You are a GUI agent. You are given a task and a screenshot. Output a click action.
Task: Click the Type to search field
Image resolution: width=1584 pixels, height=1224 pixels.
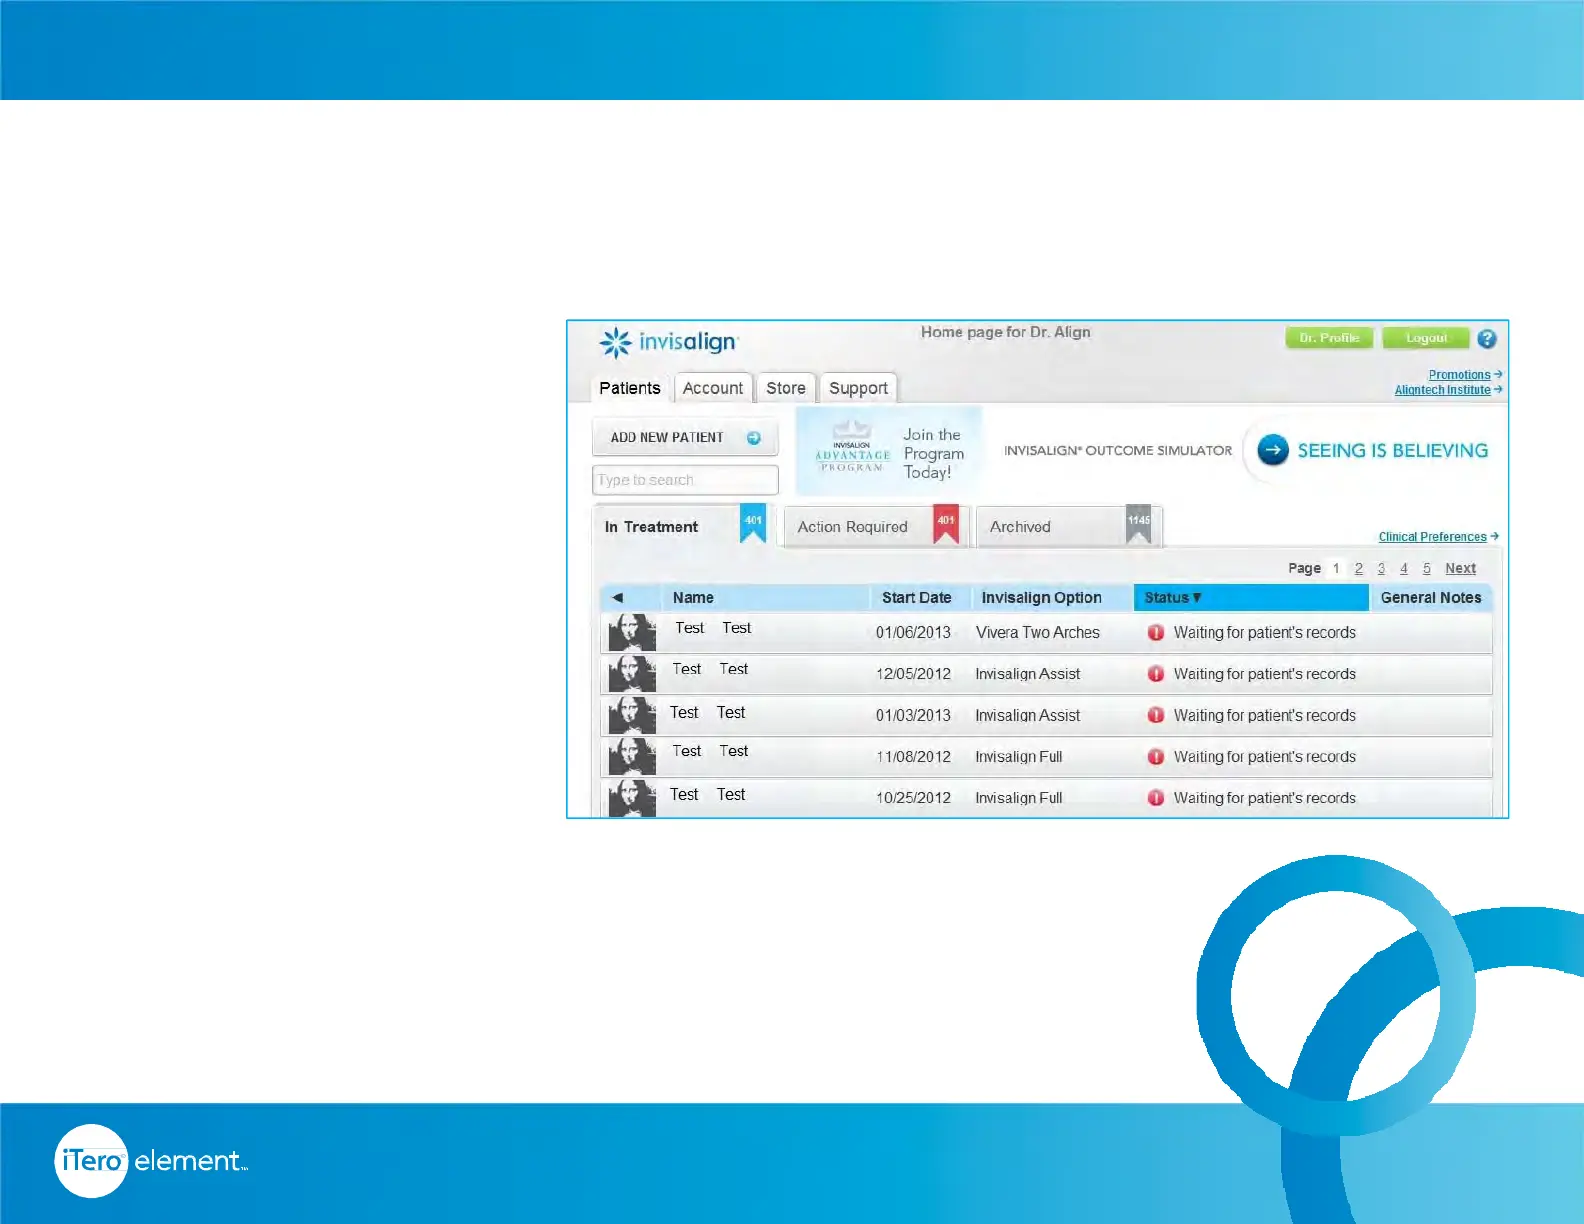tap(685, 480)
